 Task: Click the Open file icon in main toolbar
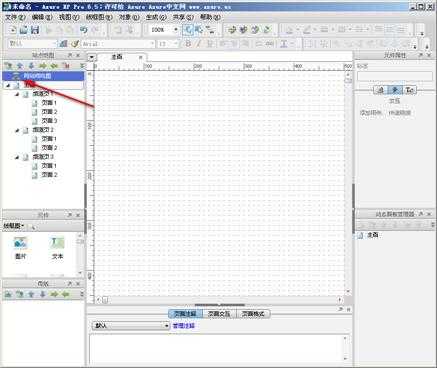pyautogui.click(x=23, y=30)
